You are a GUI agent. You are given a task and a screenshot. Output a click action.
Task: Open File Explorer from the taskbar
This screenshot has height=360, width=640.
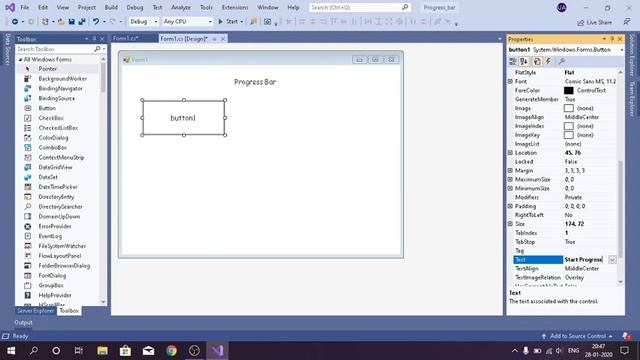(102, 351)
